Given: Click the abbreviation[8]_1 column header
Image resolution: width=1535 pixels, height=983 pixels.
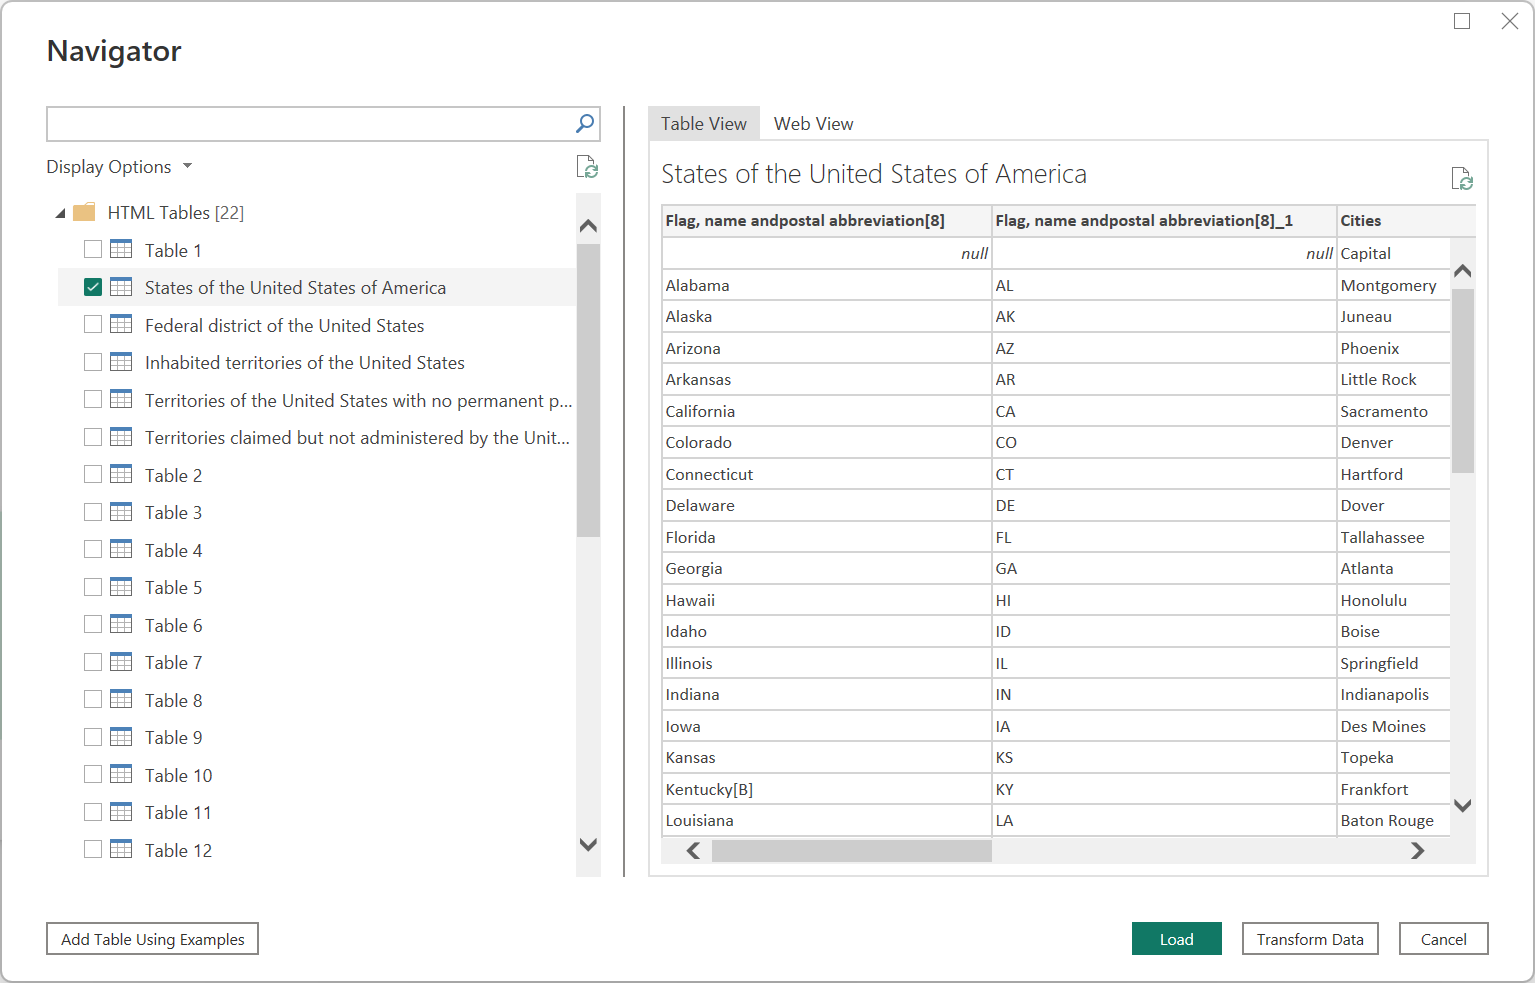Looking at the screenshot, I should tap(1164, 220).
